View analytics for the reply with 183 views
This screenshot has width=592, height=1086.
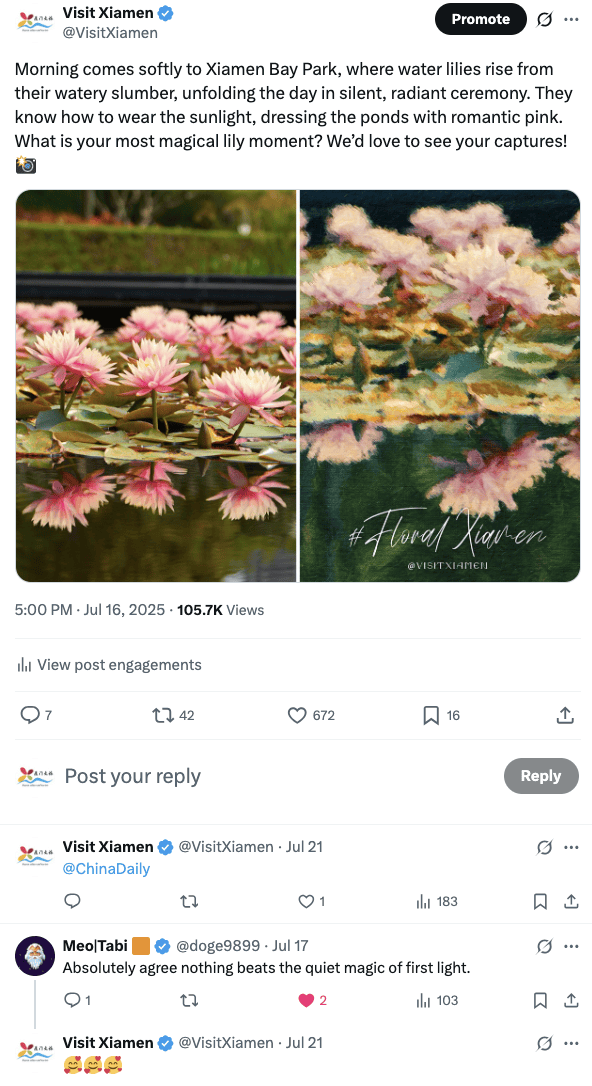(x=436, y=901)
